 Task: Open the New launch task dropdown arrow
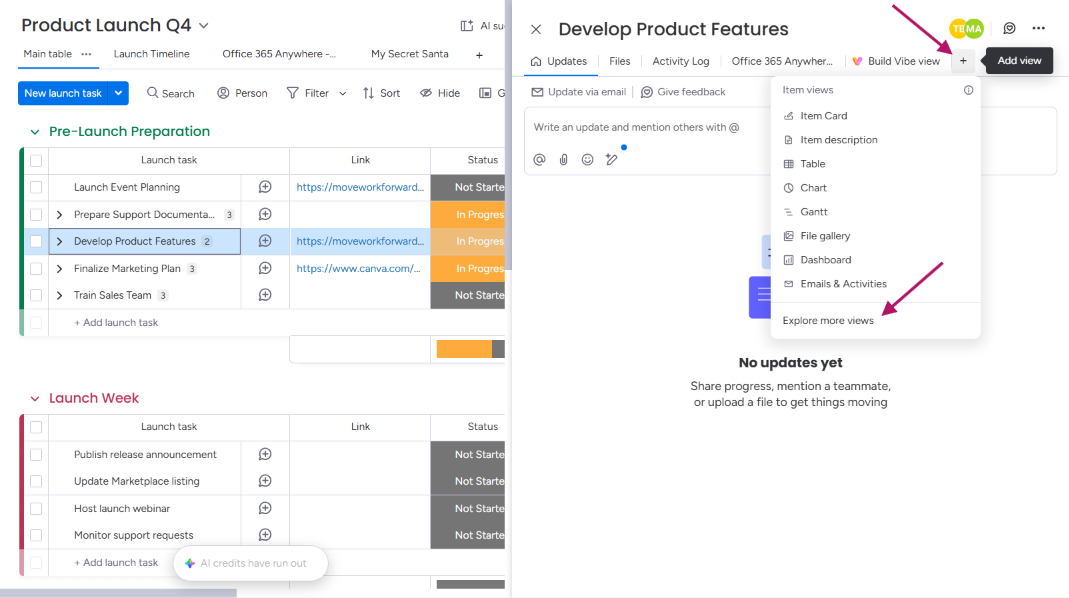pyautogui.click(x=119, y=93)
